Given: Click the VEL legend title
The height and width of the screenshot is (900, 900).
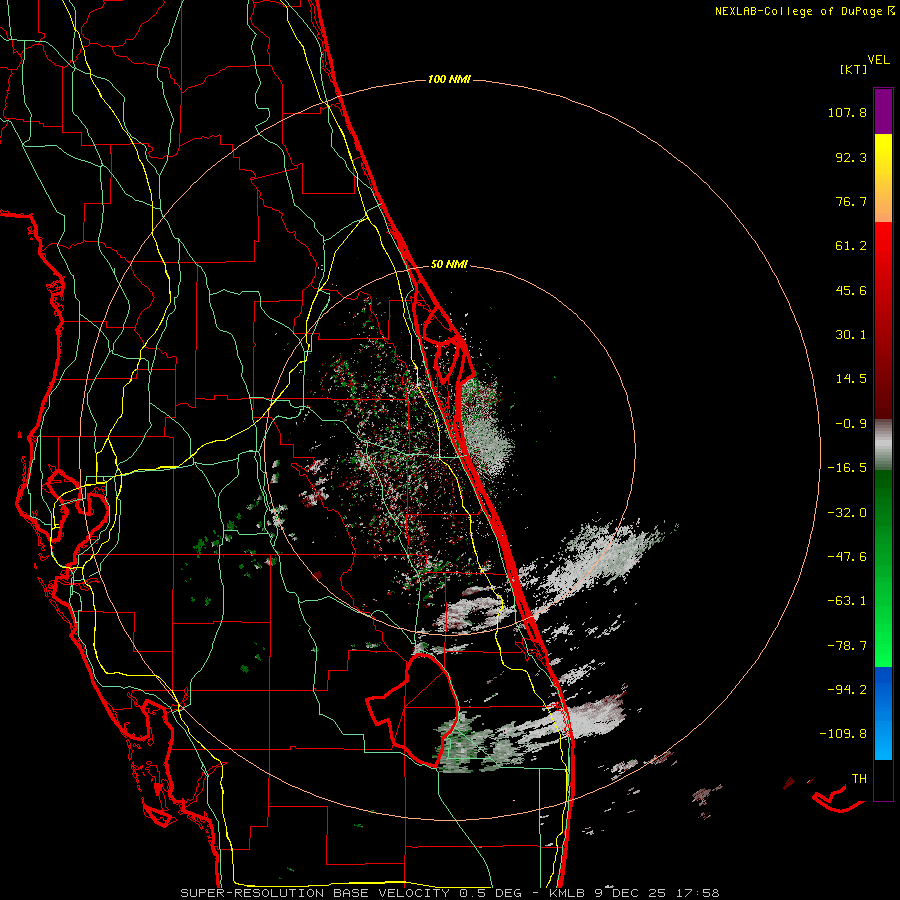Looking at the screenshot, I should click(878, 60).
